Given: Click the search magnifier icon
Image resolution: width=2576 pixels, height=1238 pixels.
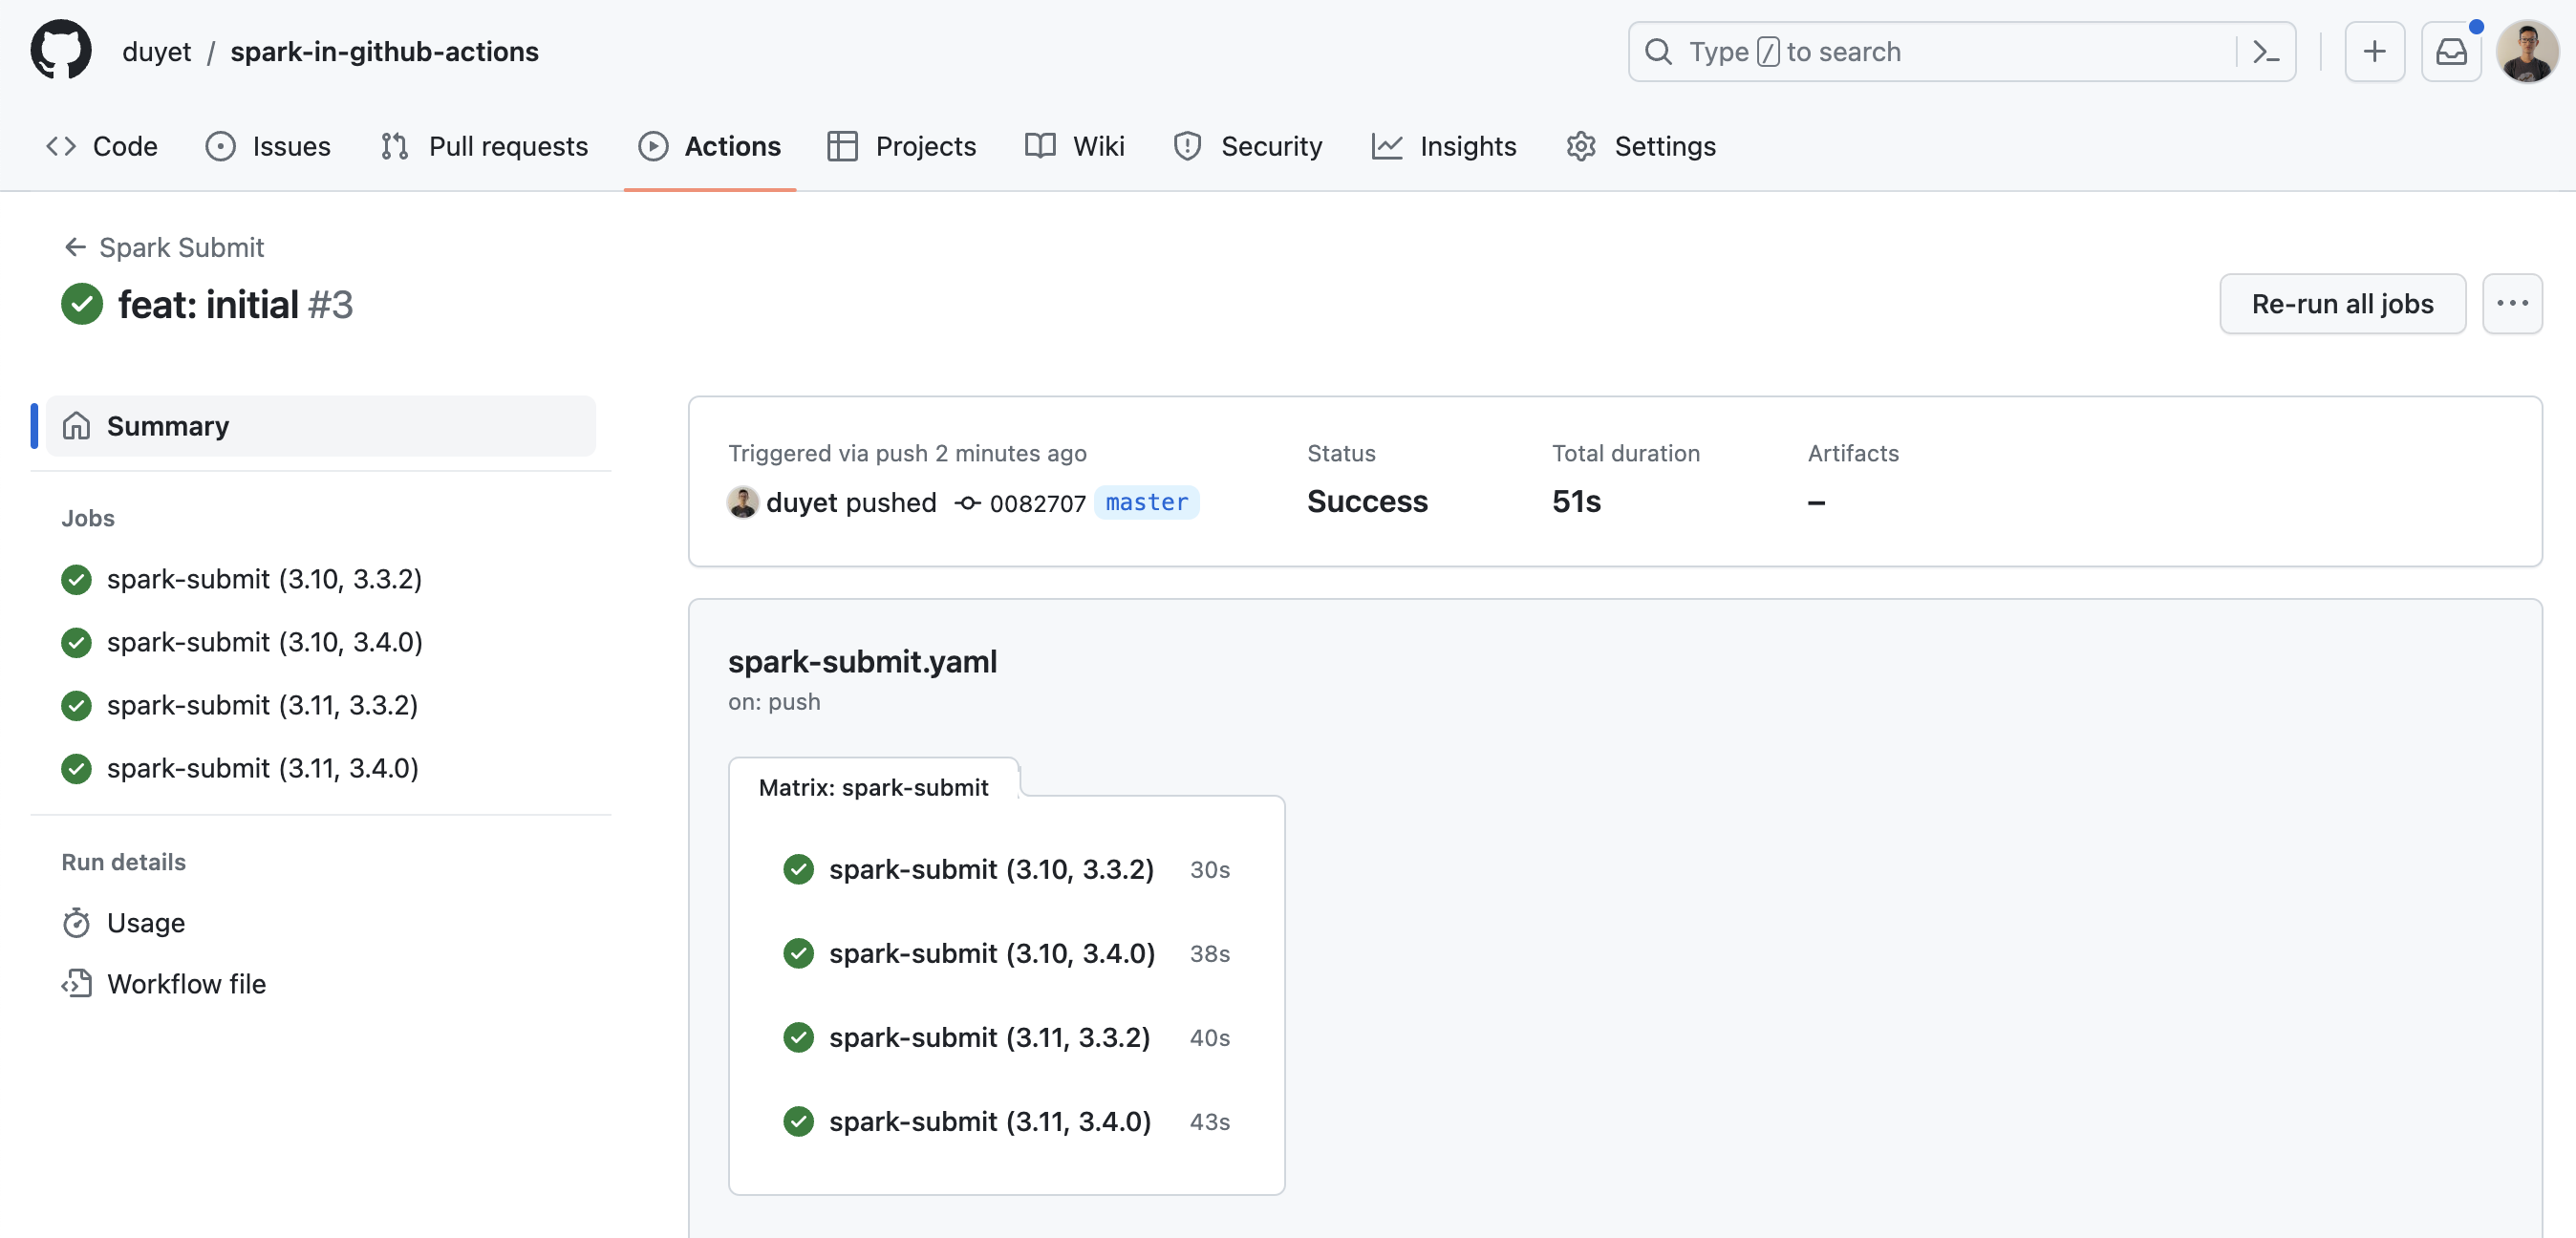Looking at the screenshot, I should tap(1658, 51).
